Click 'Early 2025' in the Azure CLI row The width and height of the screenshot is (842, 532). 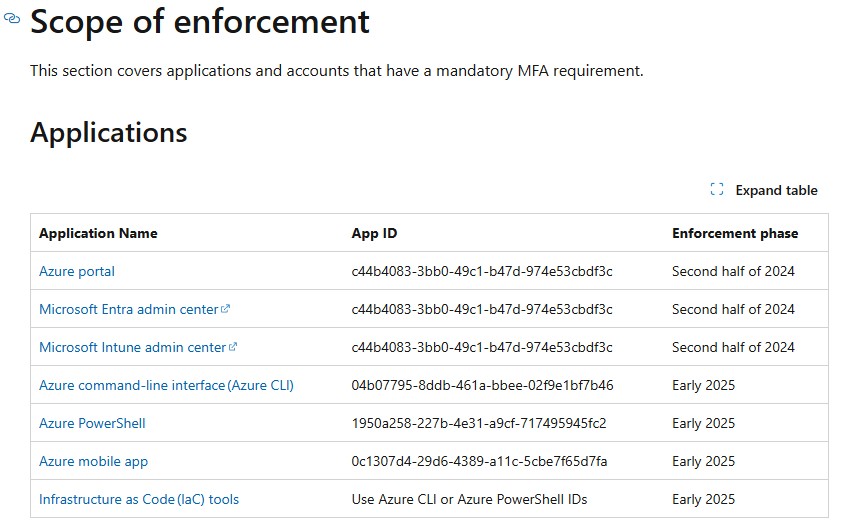coord(703,385)
